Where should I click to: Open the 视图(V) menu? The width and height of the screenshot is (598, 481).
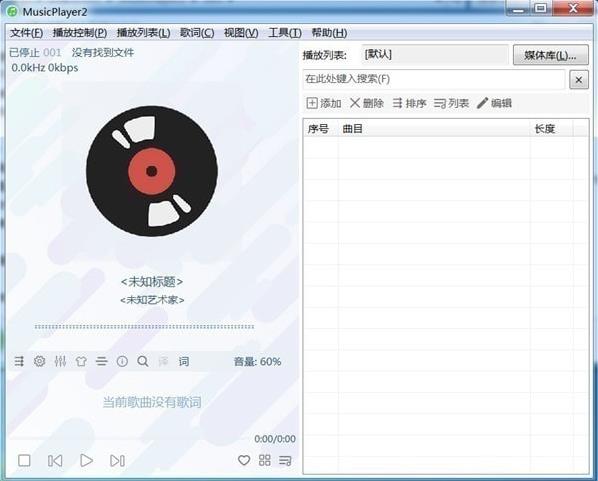(x=241, y=33)
